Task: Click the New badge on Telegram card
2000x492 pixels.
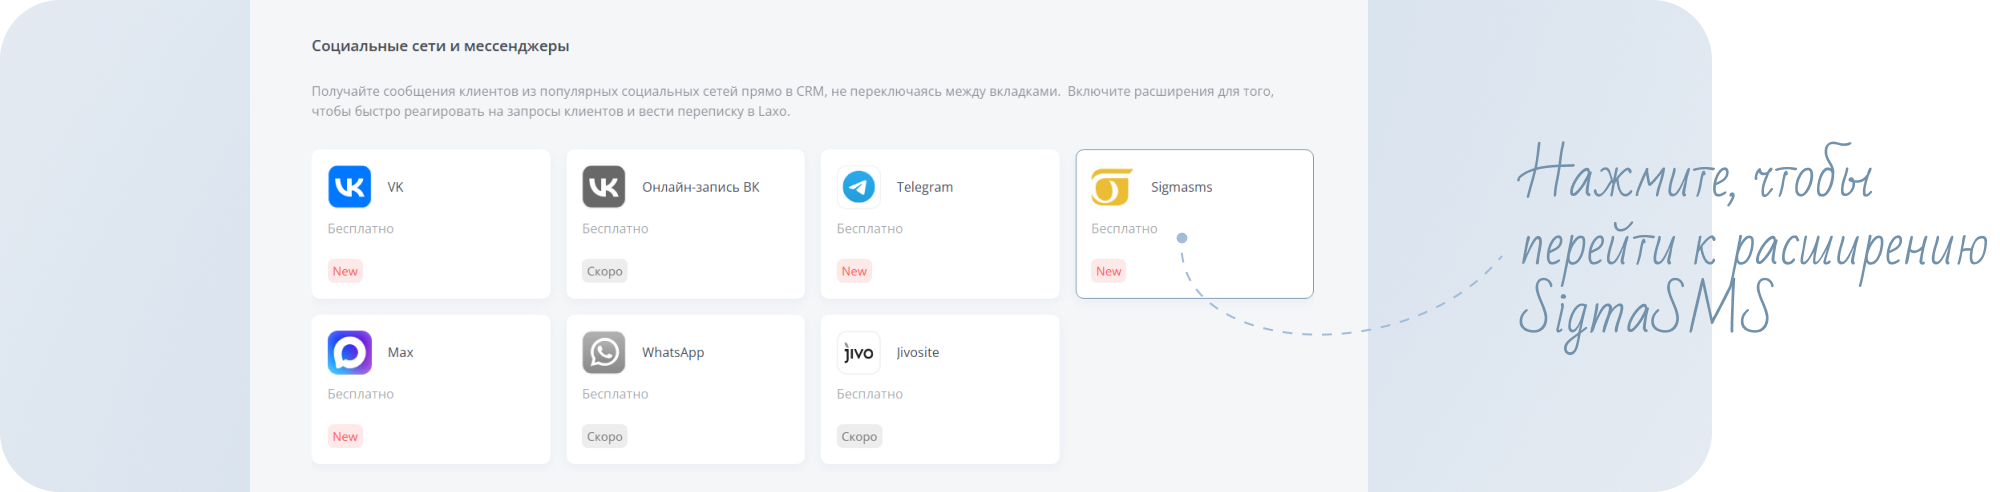Action: pos(854,271)
